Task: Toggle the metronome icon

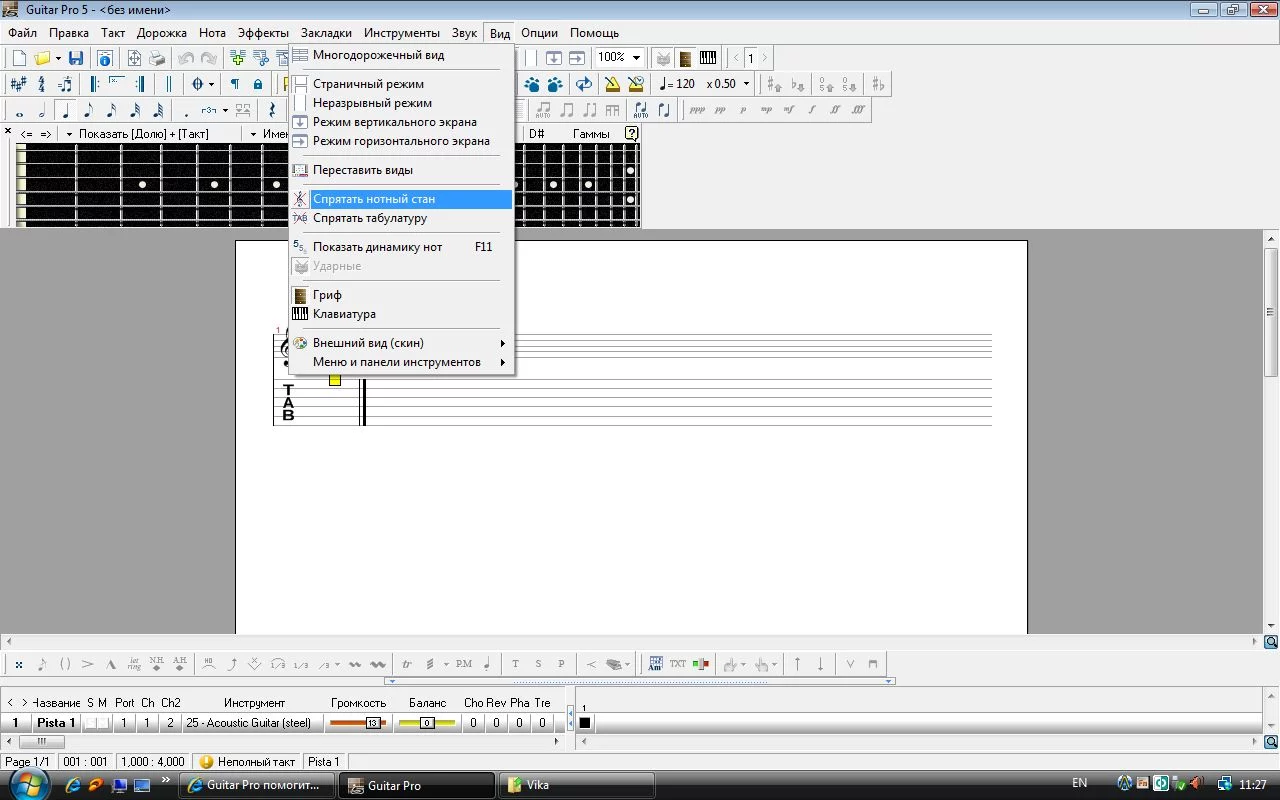Action: pyautogui.click(x=612, y=84)
